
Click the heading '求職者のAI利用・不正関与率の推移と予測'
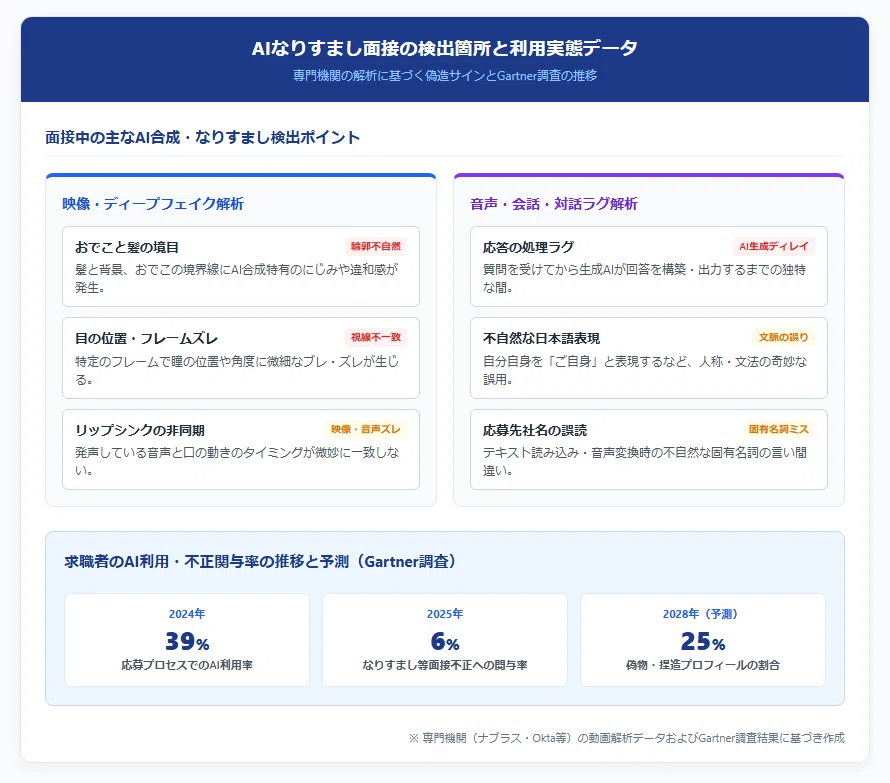(x=259, y=562)
